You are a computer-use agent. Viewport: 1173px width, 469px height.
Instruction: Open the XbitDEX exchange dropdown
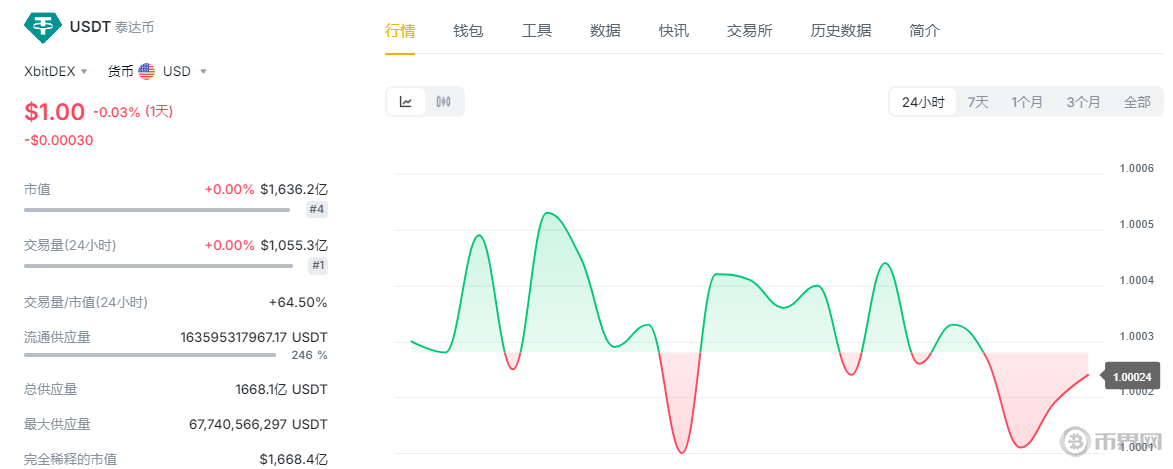pos(56,71)
